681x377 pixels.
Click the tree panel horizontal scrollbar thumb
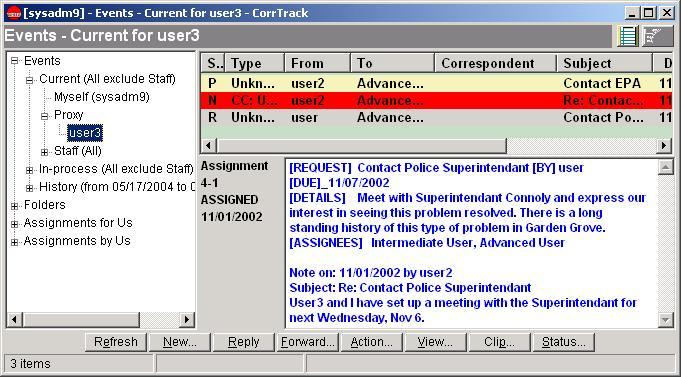[80, 320]
